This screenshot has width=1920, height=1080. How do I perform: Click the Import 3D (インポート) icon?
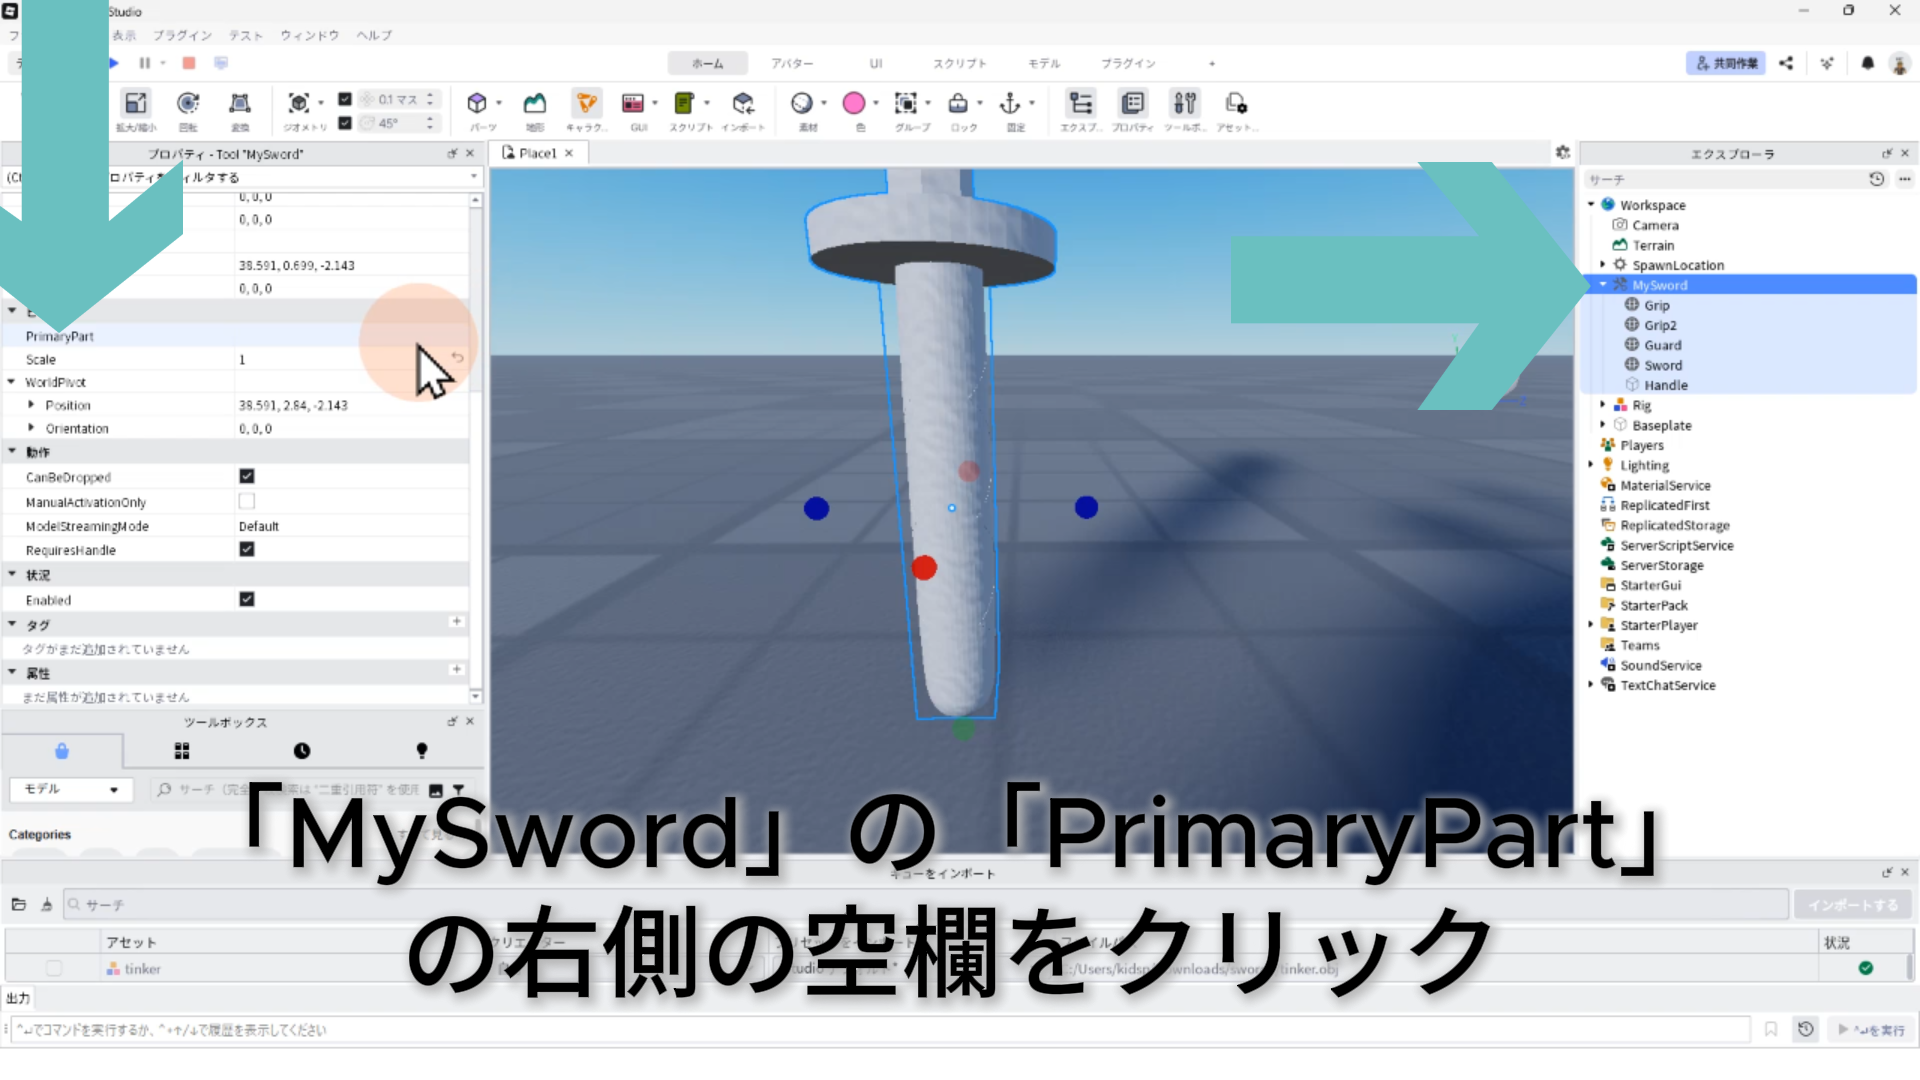[x=742, y=104]
